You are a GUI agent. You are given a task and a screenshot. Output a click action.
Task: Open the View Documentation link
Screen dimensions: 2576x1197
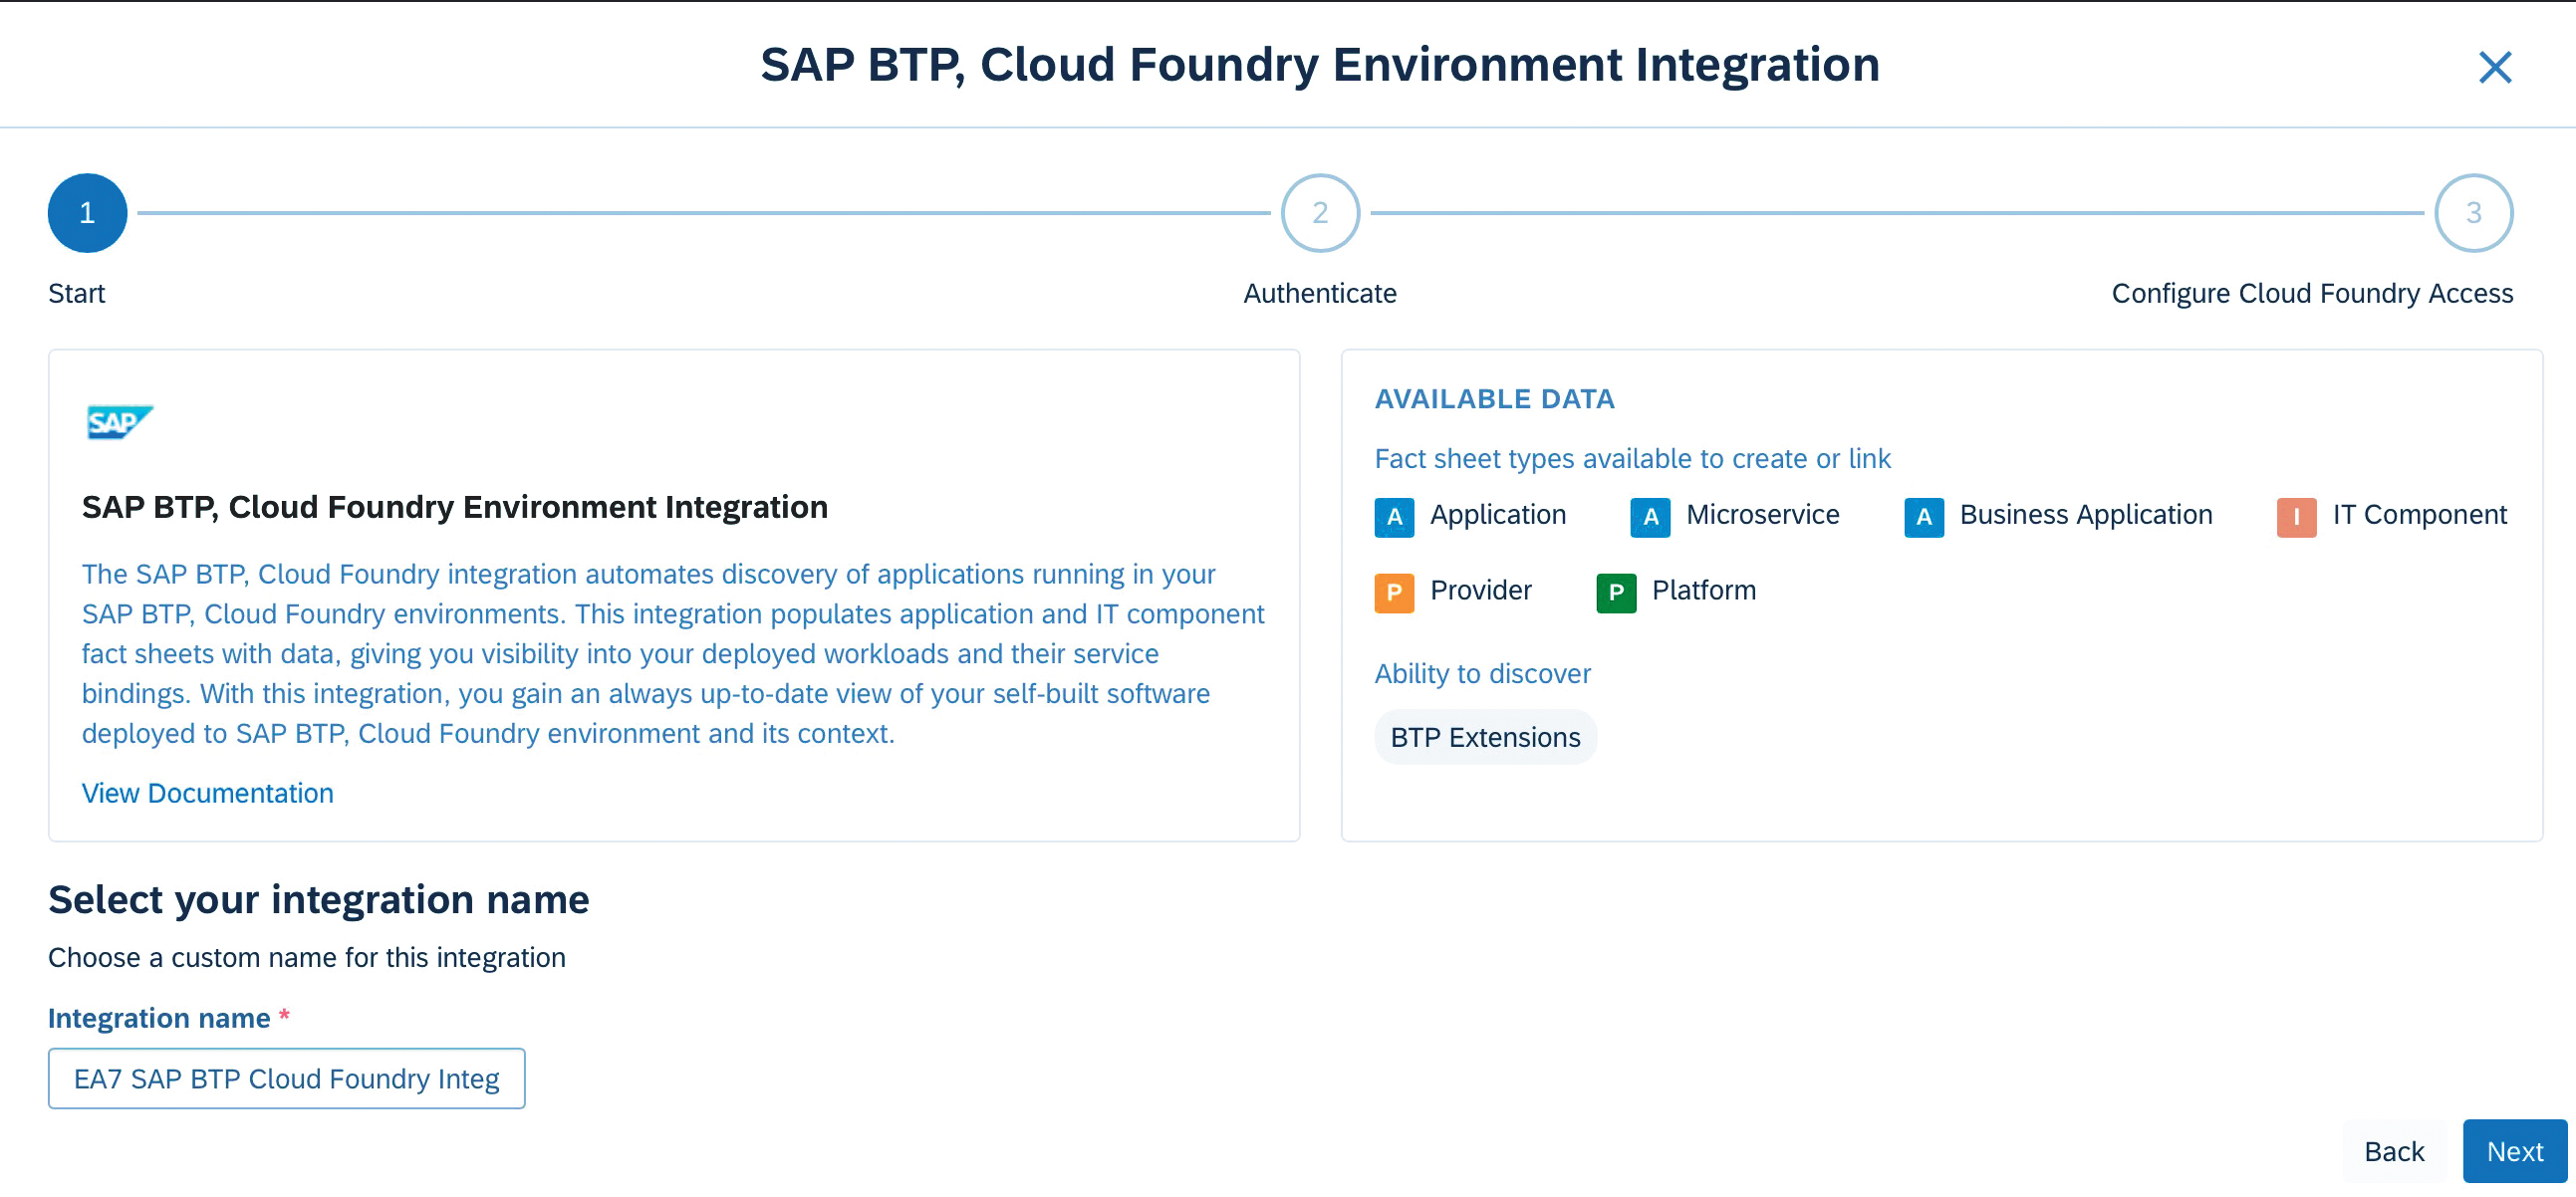[208, 793]
